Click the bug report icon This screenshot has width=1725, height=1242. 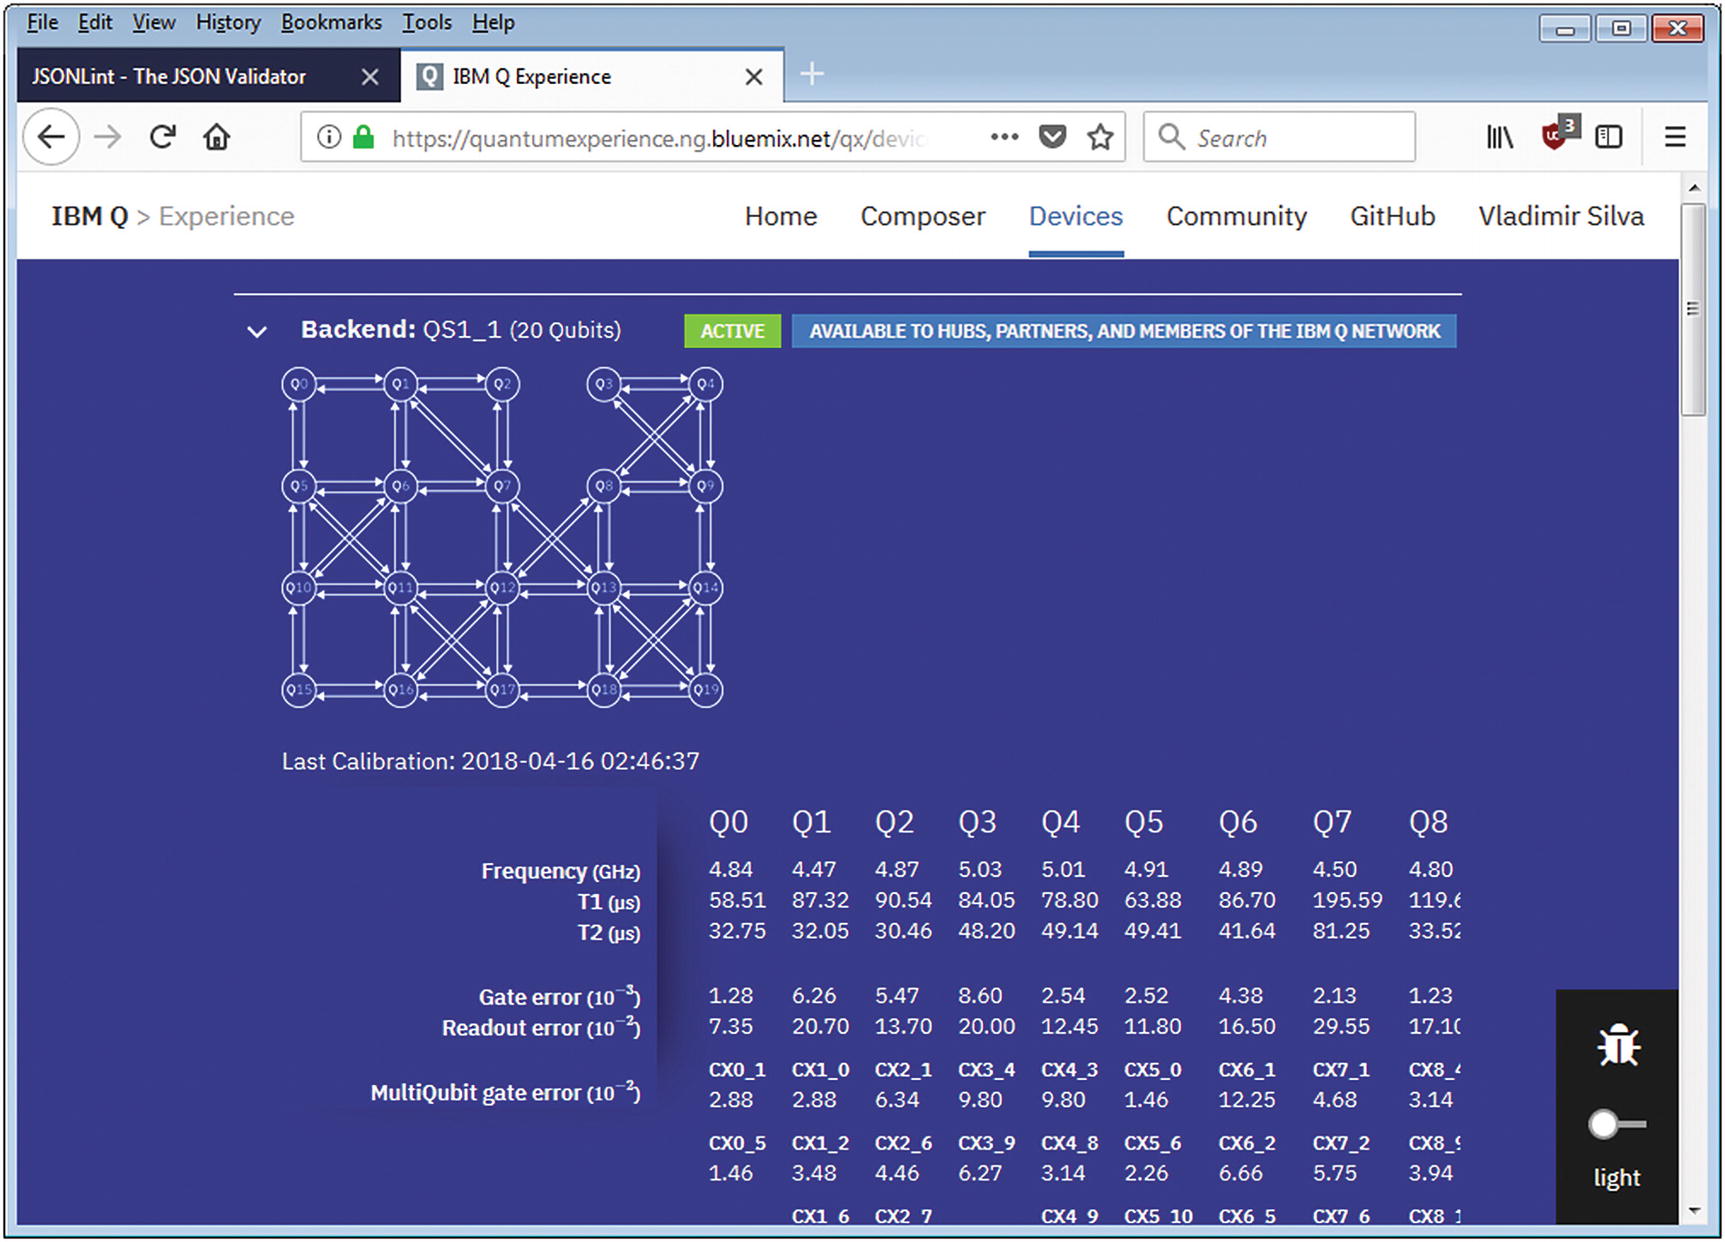pos(1617,1046)
